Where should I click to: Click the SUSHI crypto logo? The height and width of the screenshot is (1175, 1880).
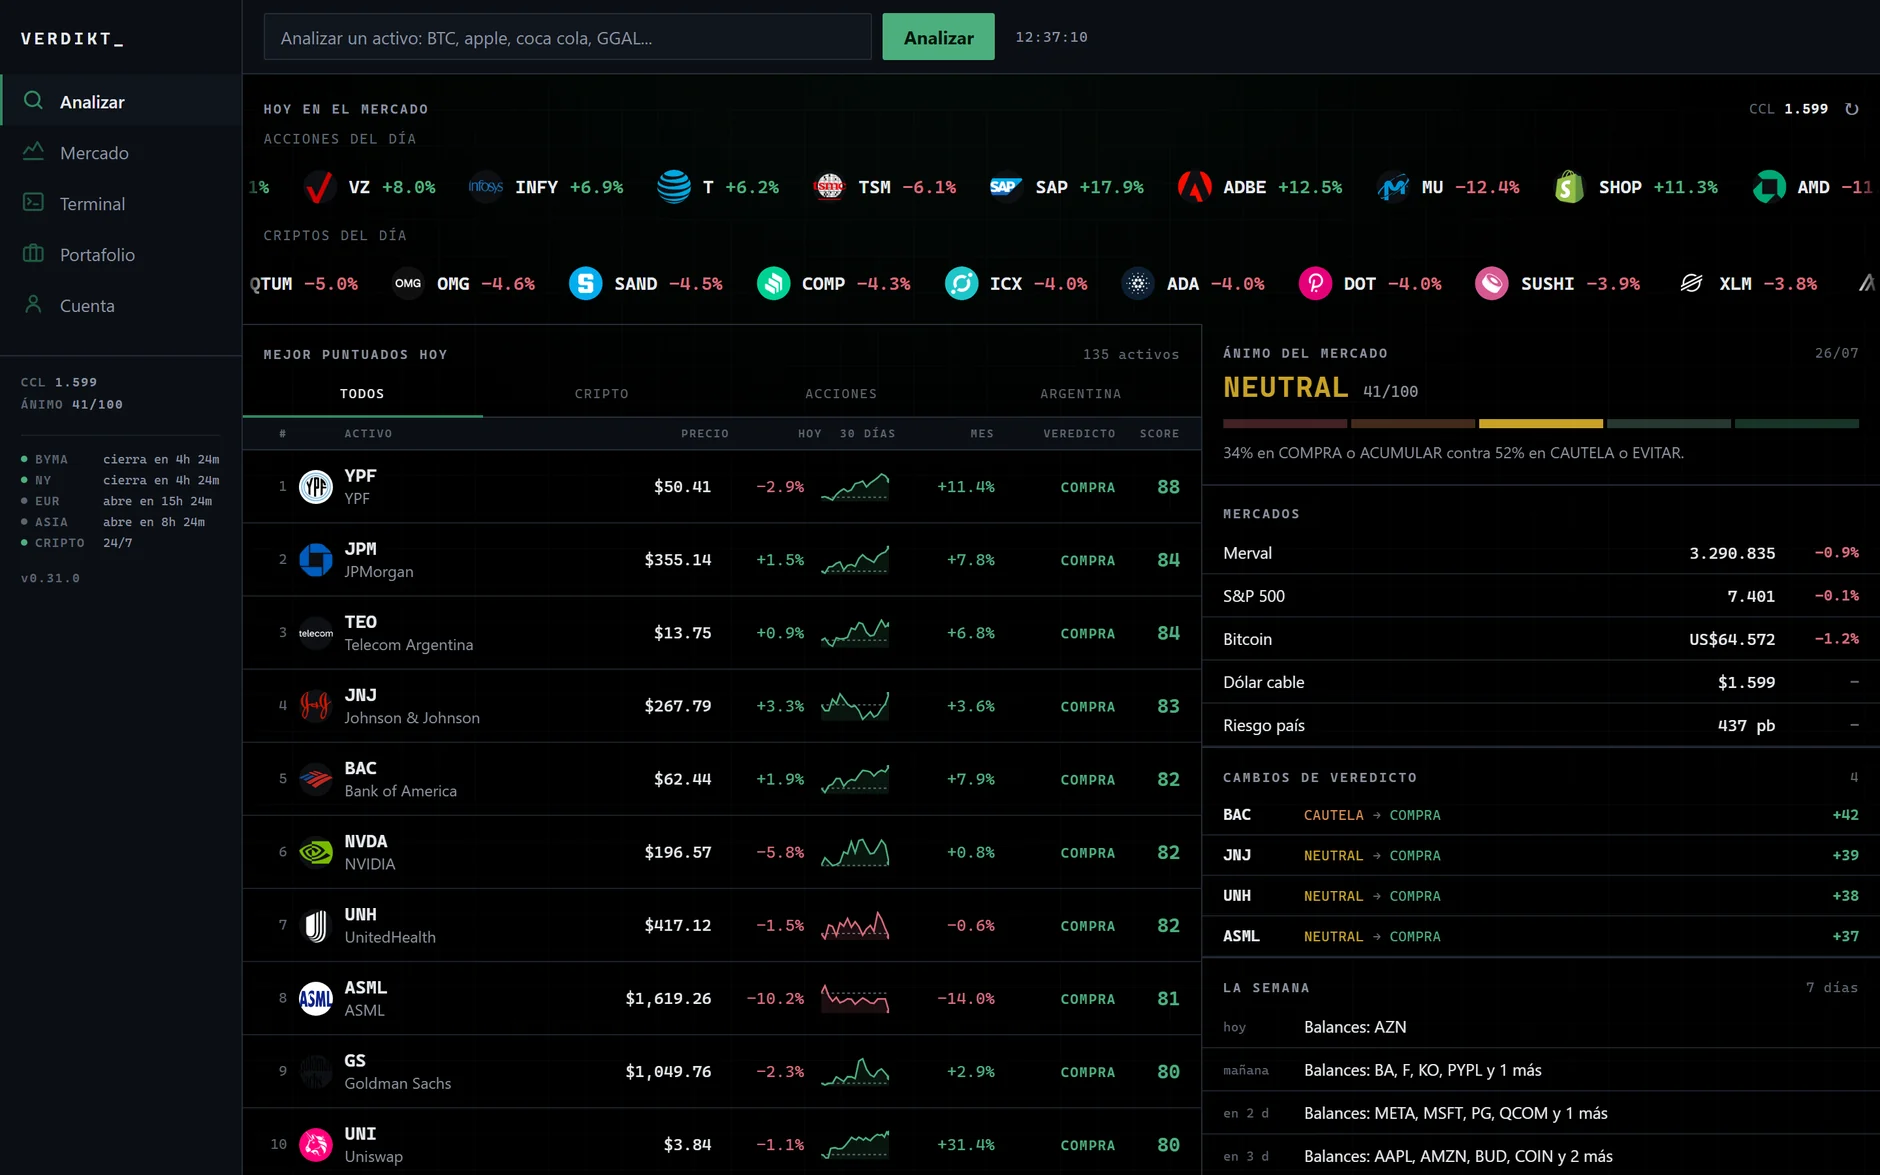click(x=1492, y=284)
